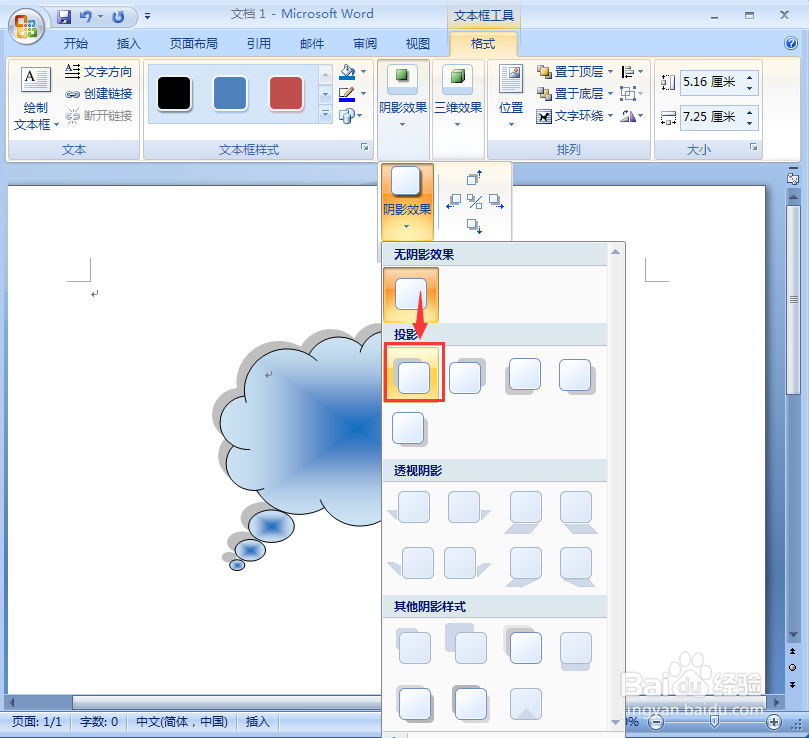809x738 pixels.
Task: Open ribbon 阴影效果 shadow effects dropdown
Action: click(403, 98)
